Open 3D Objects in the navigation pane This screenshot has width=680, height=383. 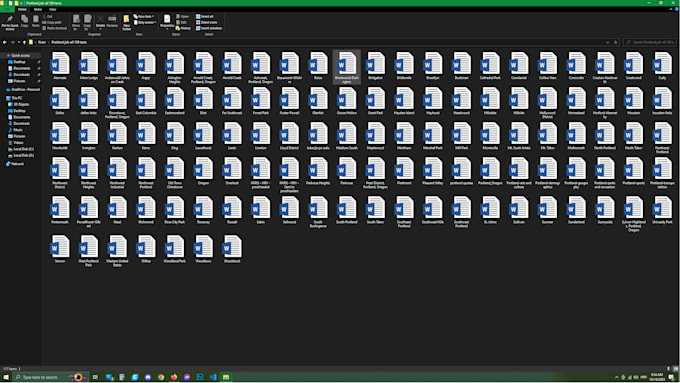pyautogui.click(x=19, y=104)
